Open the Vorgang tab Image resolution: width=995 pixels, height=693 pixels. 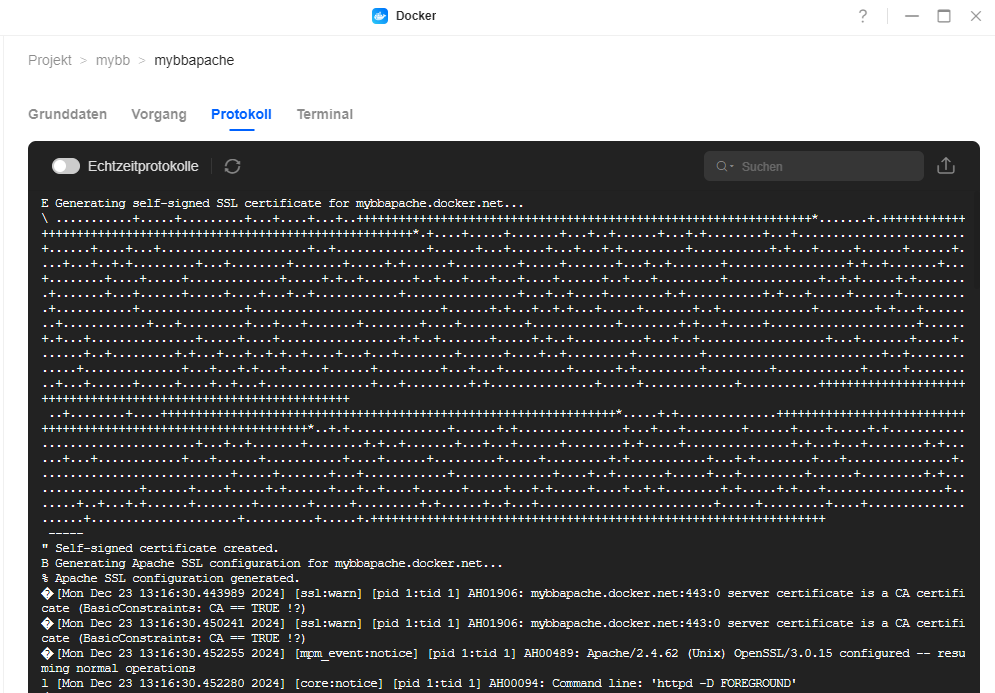point(159,114)
